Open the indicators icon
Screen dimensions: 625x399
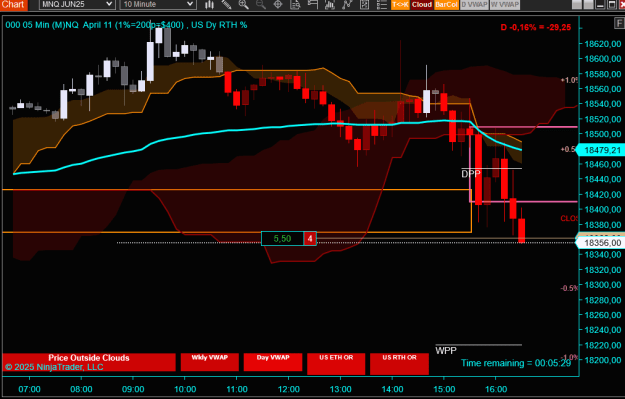[330, 5]
